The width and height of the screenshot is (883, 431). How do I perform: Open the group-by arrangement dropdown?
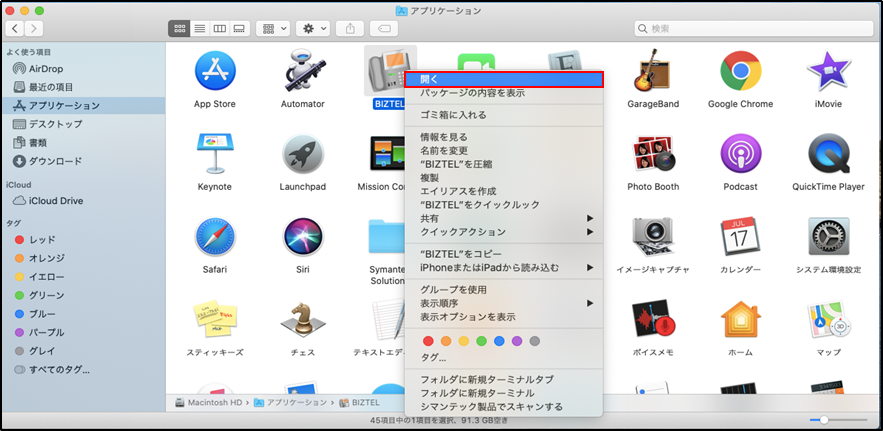coord(273,29)
